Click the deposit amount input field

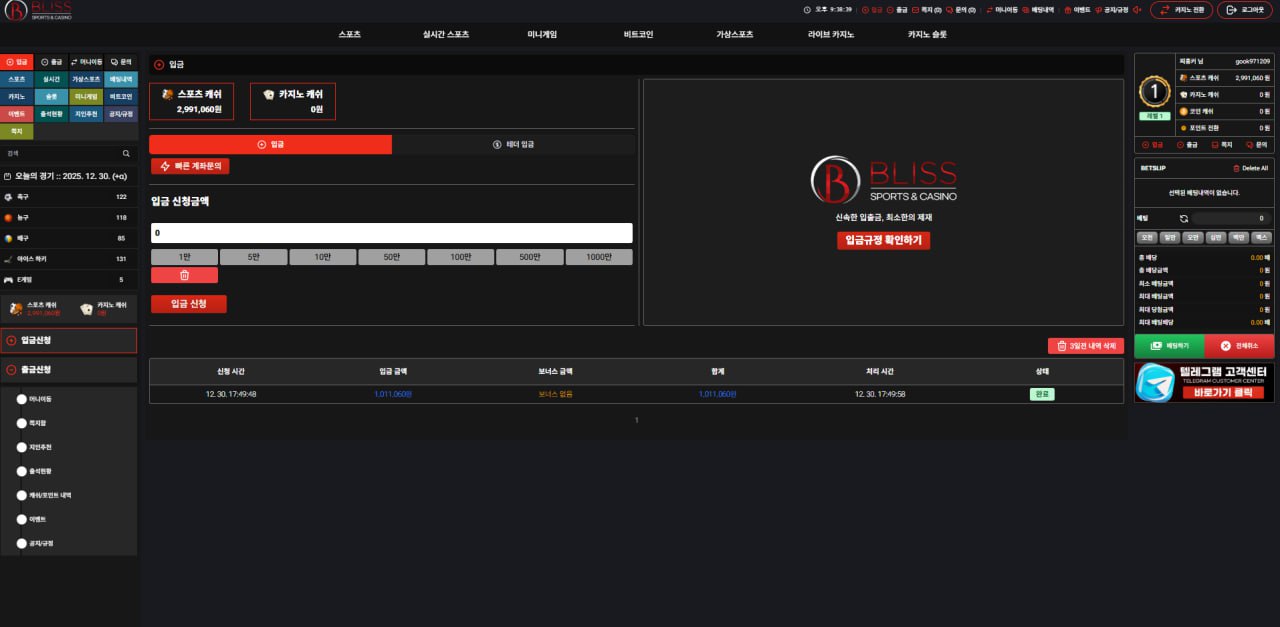pyautogui.click(x=391, y=233)
